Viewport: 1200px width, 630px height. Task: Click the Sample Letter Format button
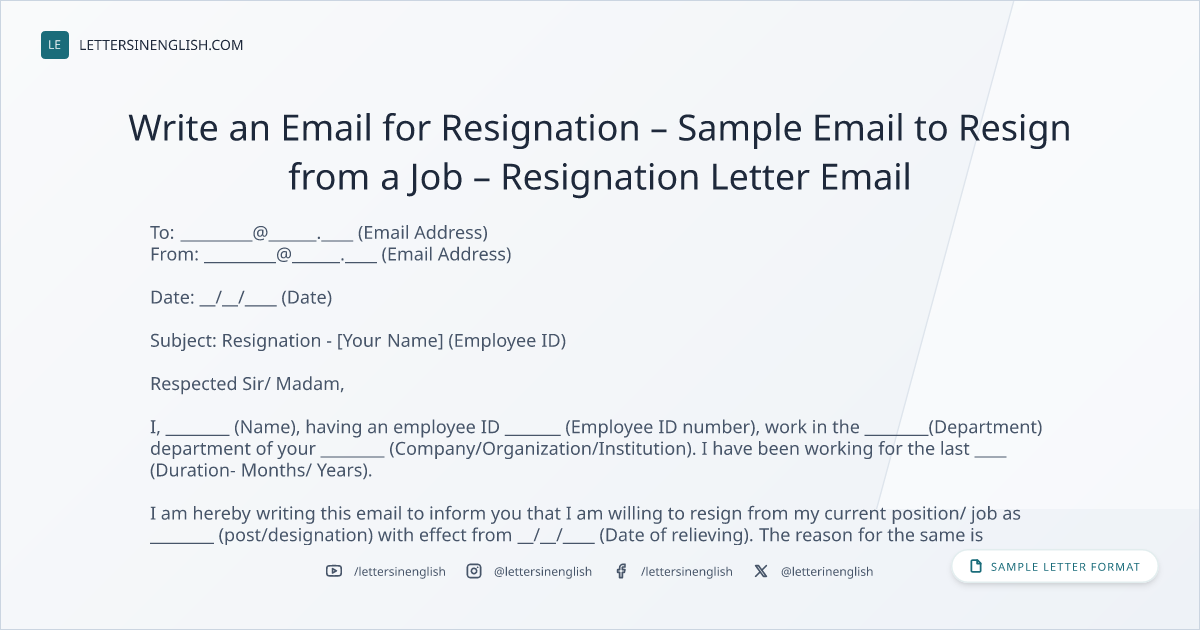(1055, 567)
